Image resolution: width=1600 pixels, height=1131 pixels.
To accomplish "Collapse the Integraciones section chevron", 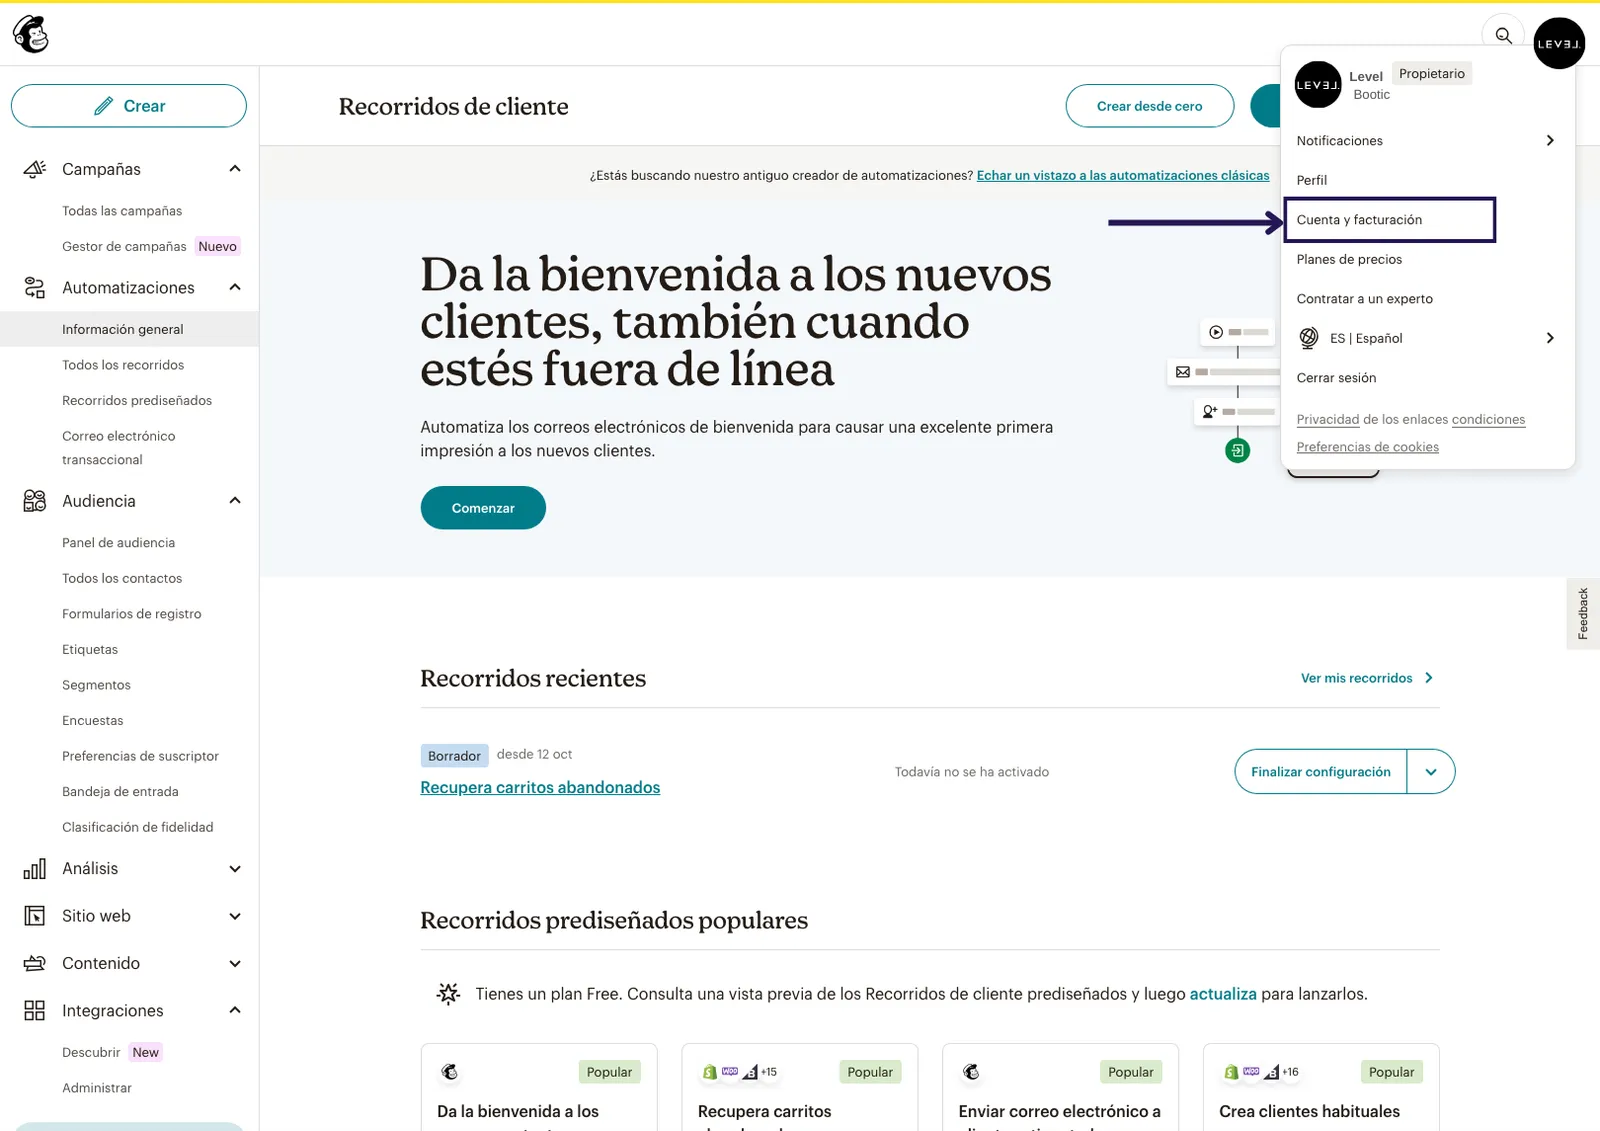I will click(235, 1011).
